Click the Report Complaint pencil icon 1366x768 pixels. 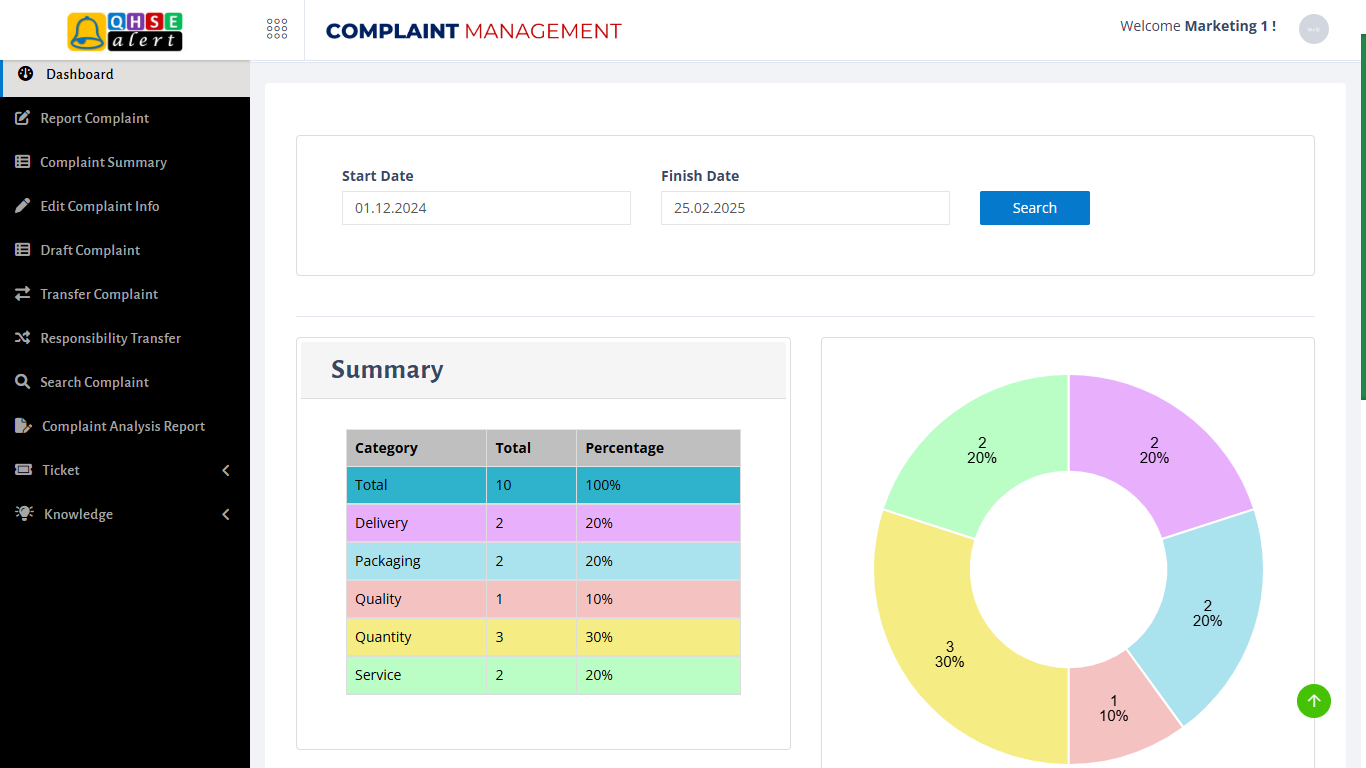point(22,117)
